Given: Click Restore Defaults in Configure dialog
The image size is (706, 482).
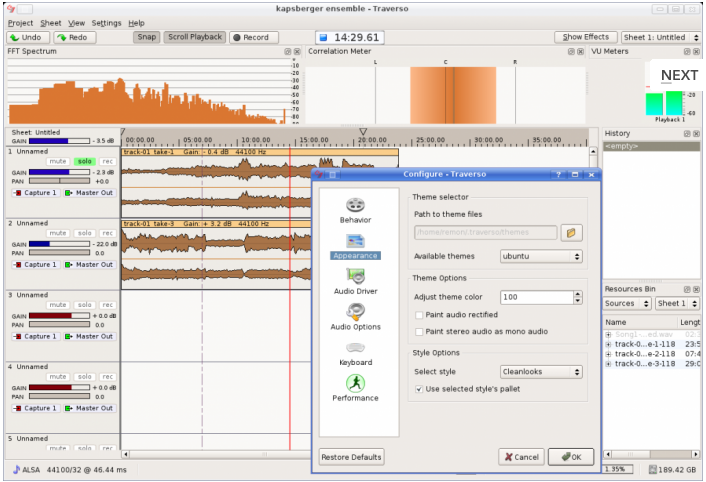Looking at the screenshot, I should click(351, 457).
